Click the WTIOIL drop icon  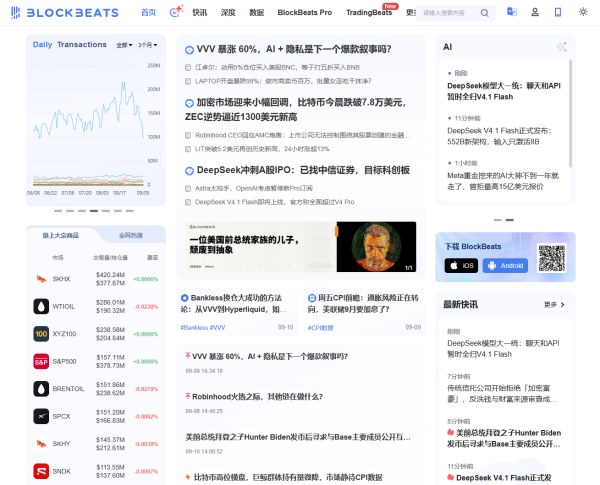click(x=41, y=306)
